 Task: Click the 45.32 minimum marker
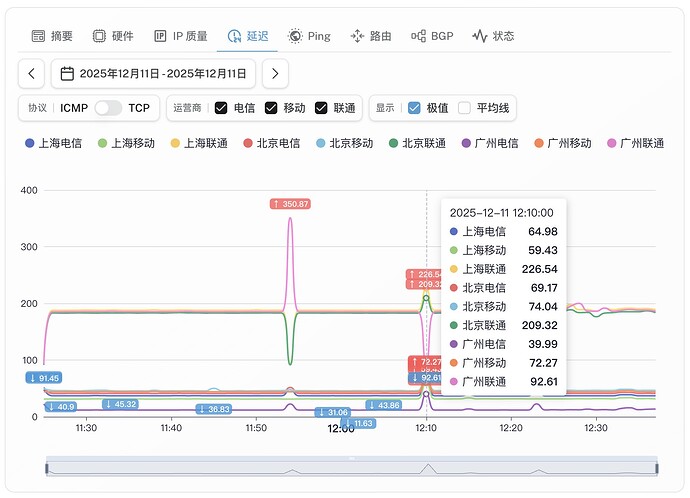pyautogui.click(x=121, y=404)
